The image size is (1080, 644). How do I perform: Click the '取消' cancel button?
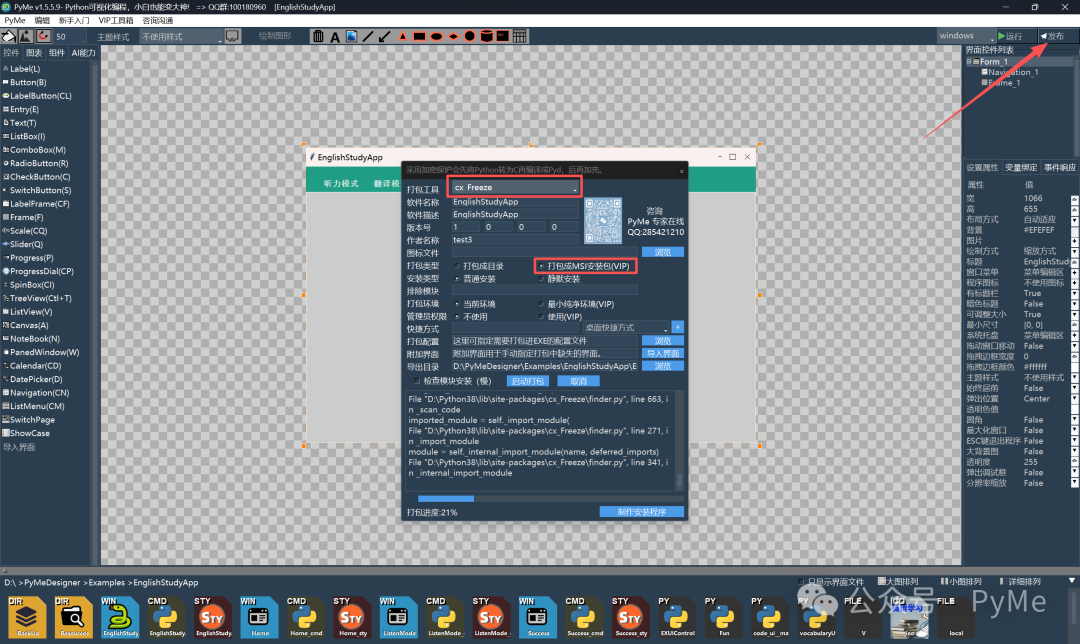tap(579, 381)
